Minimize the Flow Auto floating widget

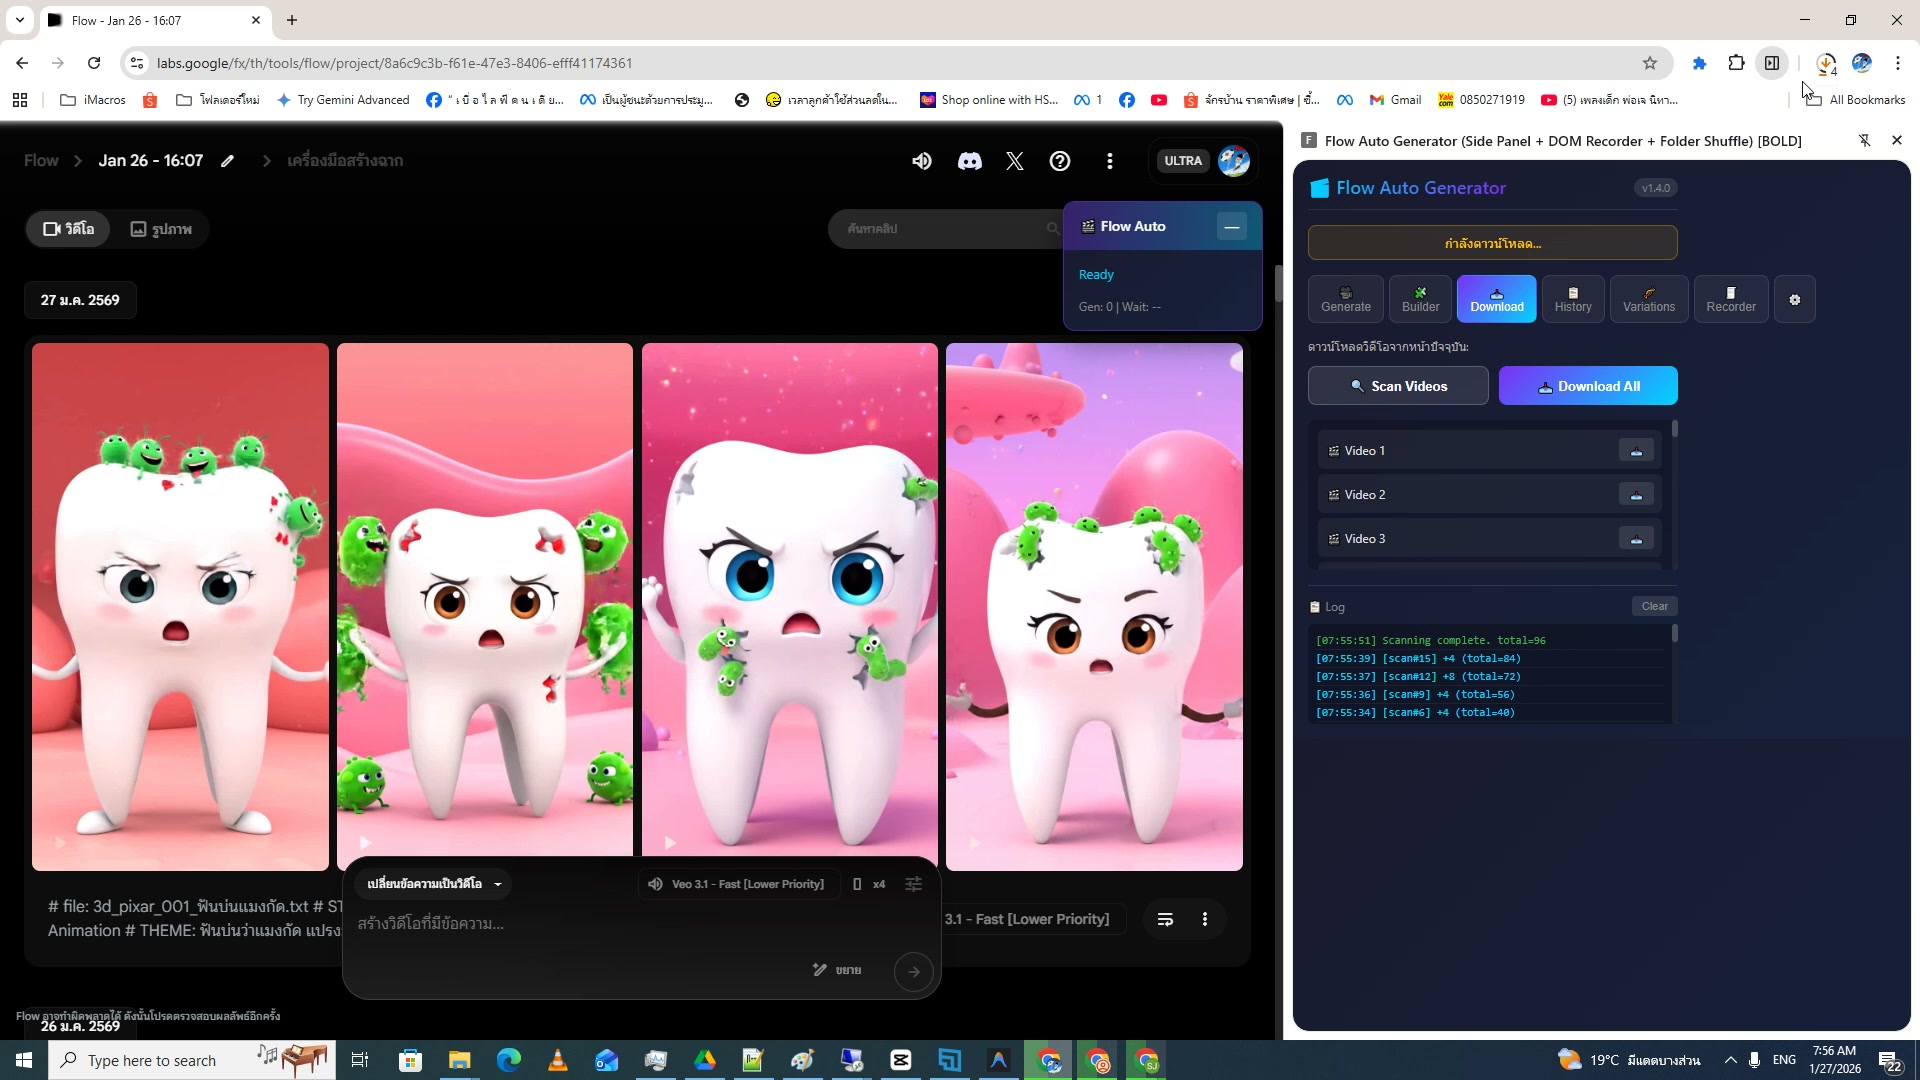[x=1232, y=227]
